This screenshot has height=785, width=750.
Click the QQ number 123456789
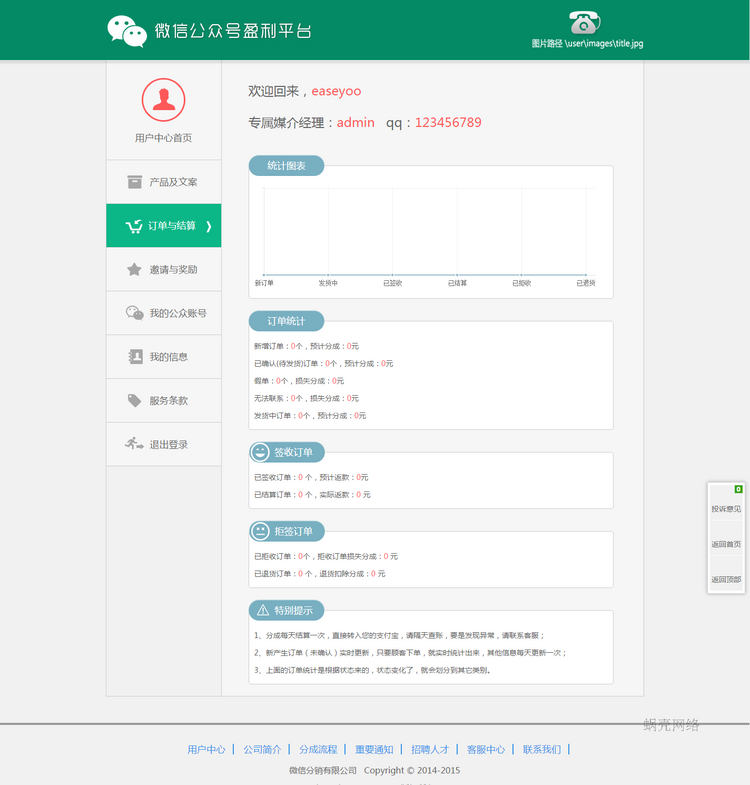click(x=448, y=122)
